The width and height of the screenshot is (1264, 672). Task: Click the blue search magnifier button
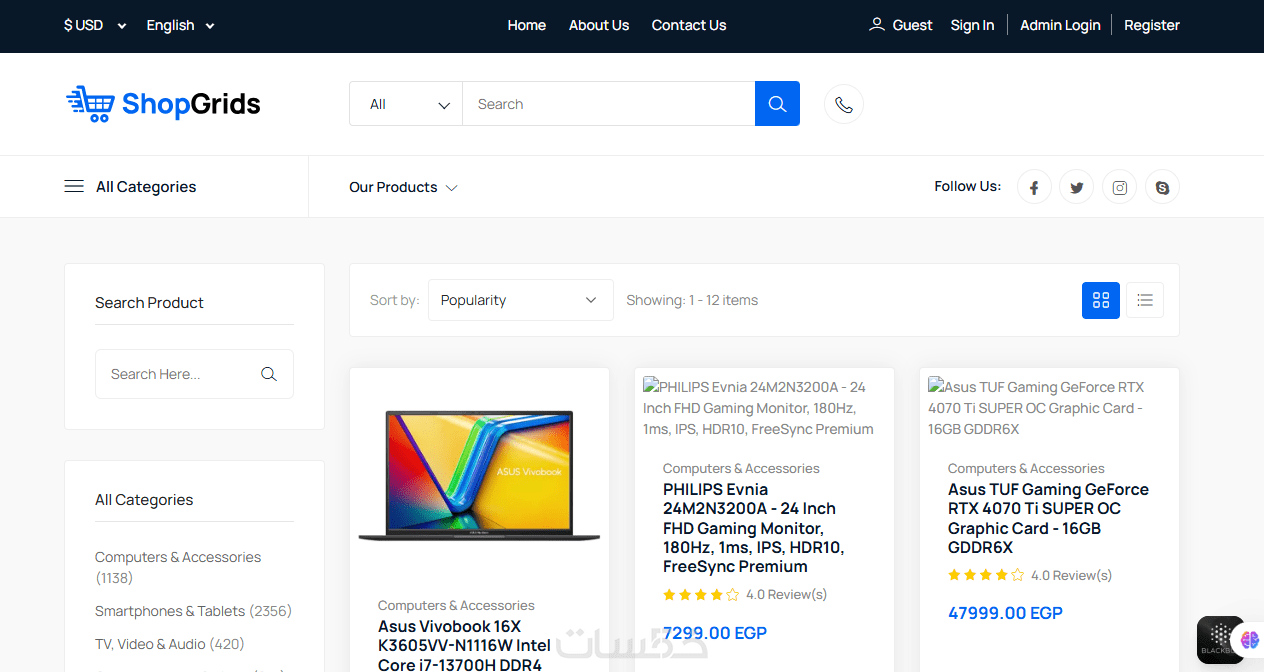(777, 103)
